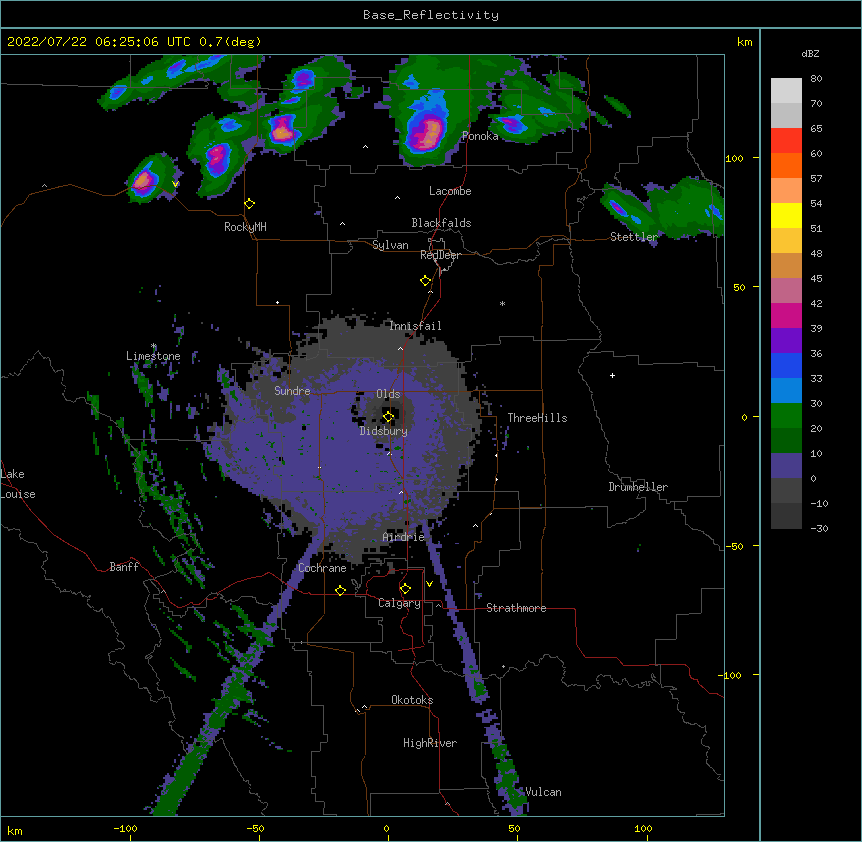Click the radar site diamond between Olds and Didsbury
The width and height of the screenshot is (862, 842).
[389, 417]
